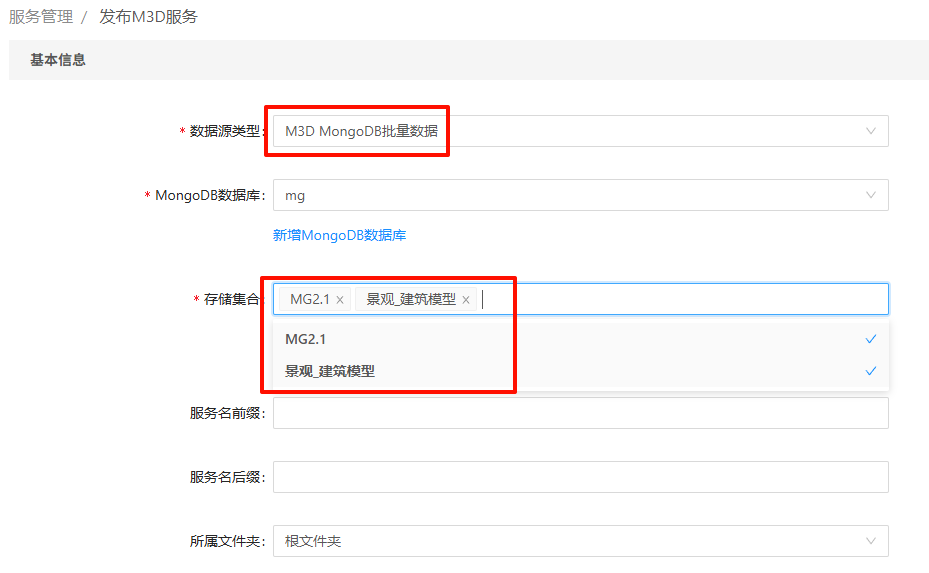Focus the 服务名后缀 text field
The image size is (929, 573).
[x=580, y=477]
